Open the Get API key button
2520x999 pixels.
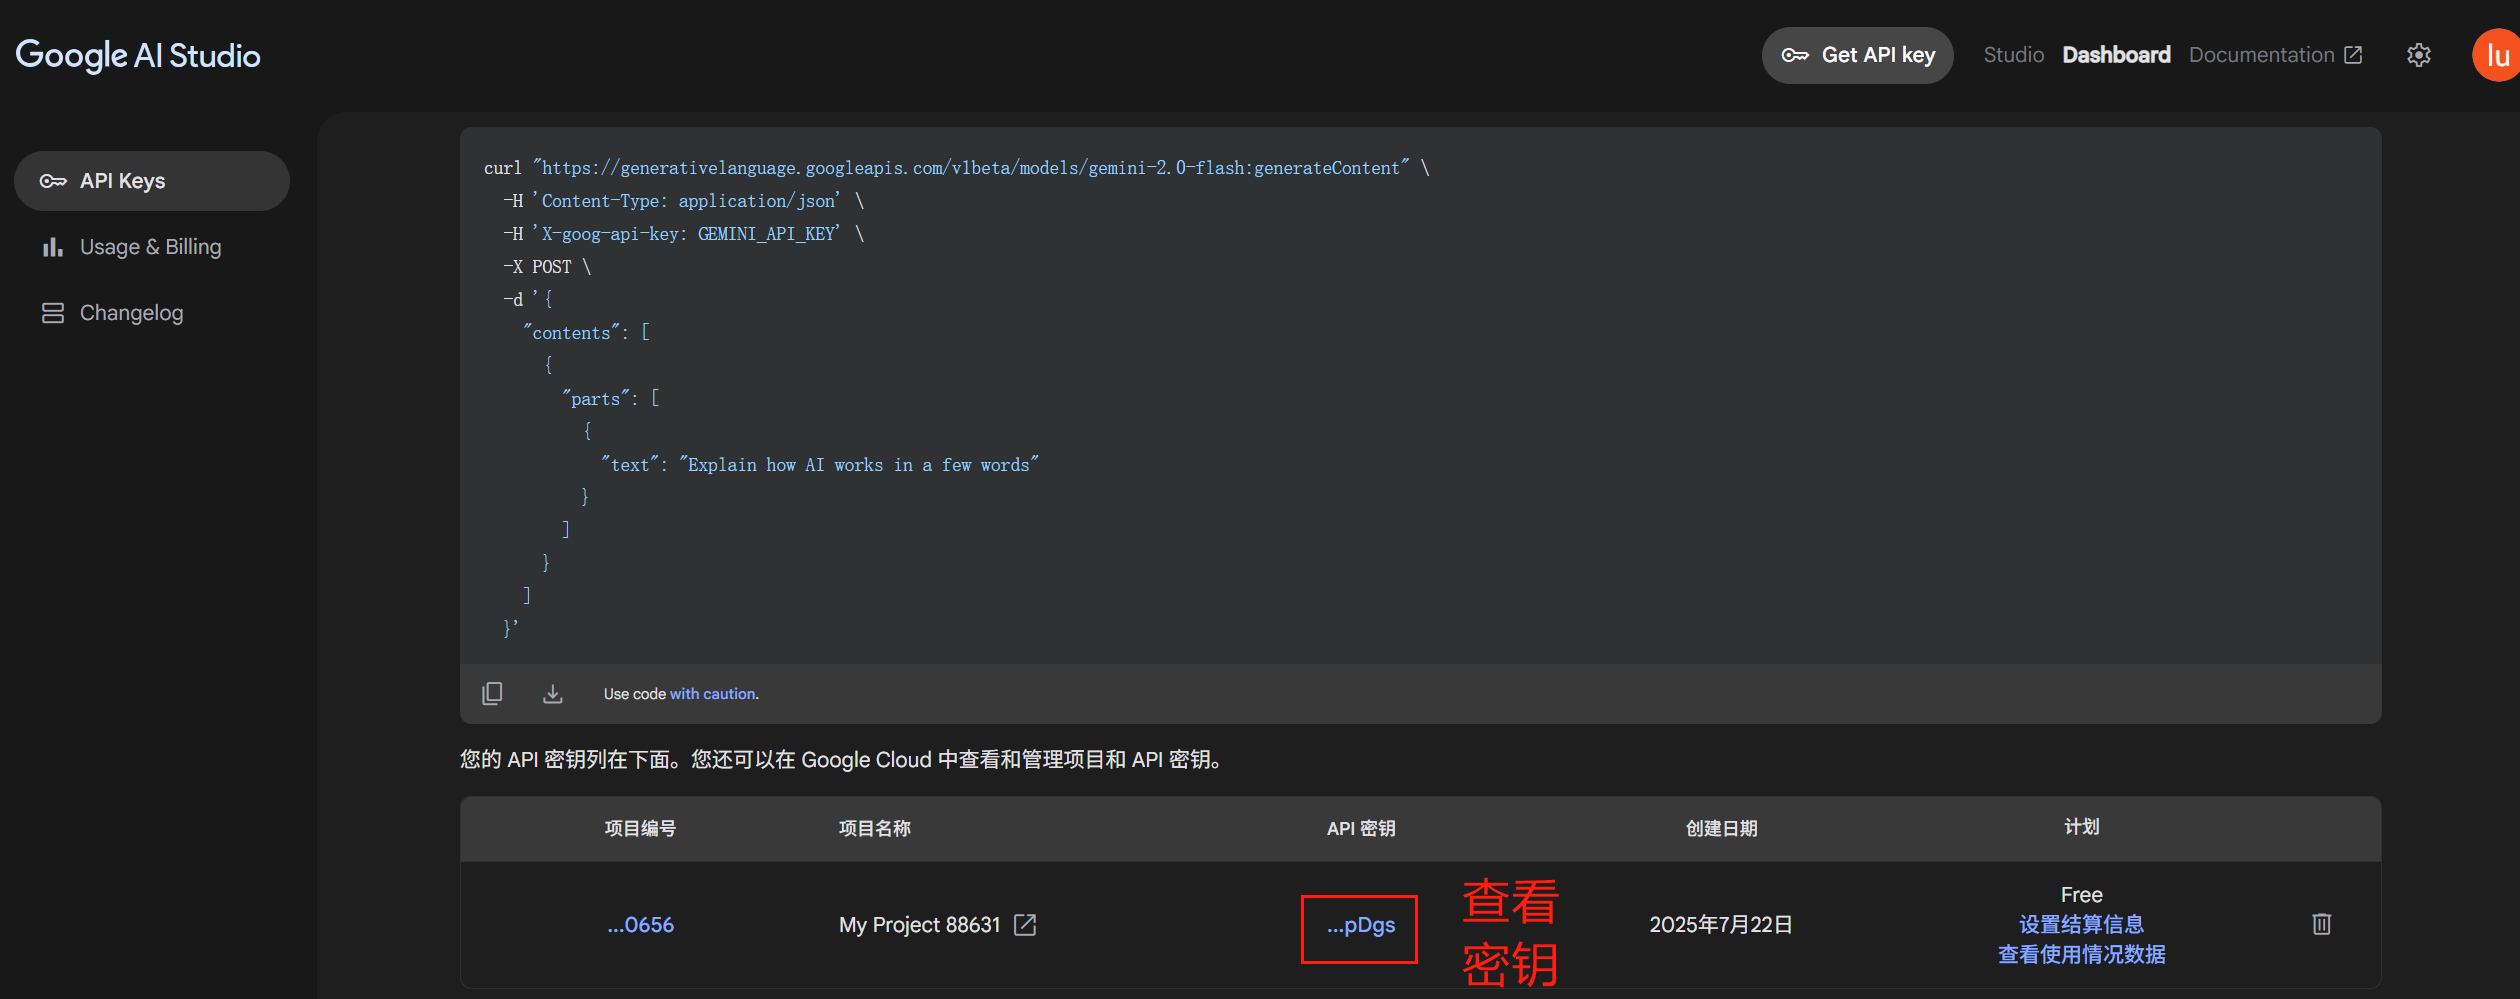[1857, 55]
